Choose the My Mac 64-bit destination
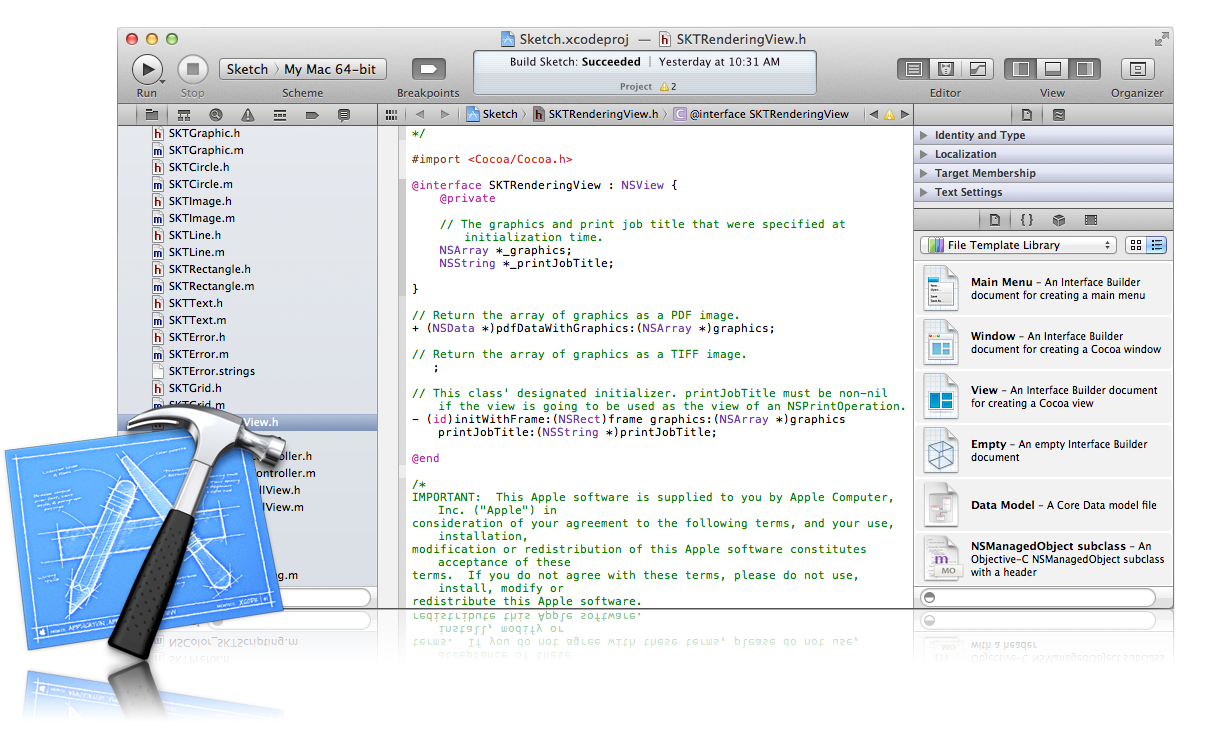The height and width of the screenshot is (743, 1224). coord(331,69)
